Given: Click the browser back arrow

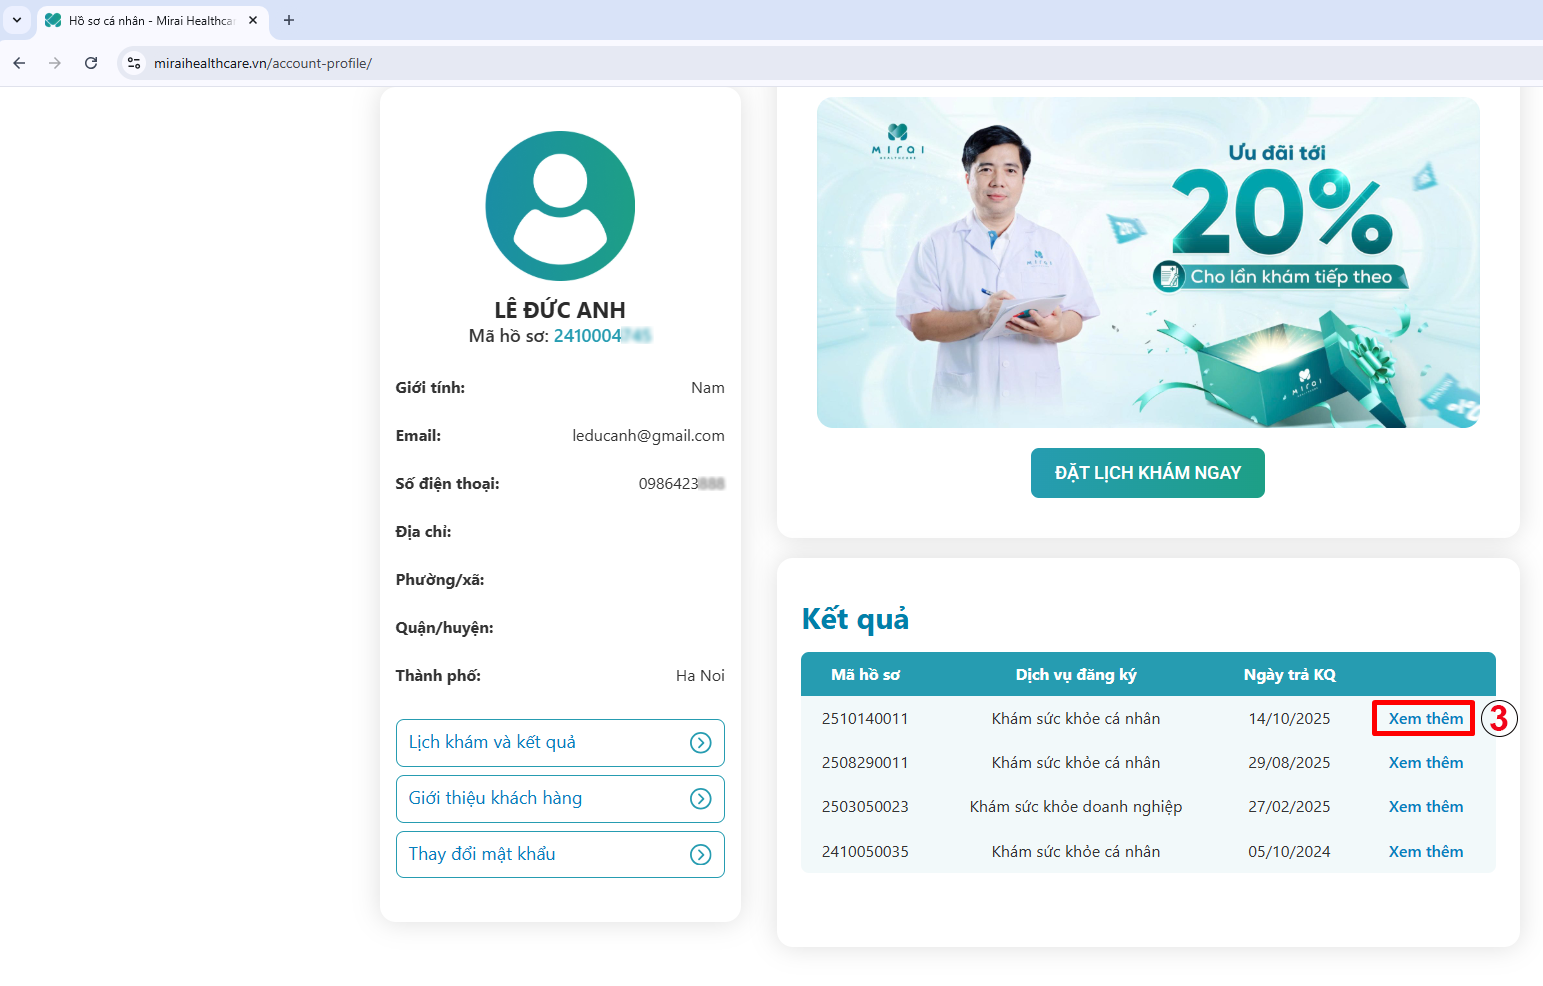Looking at the screenshot, I should 19,63.
